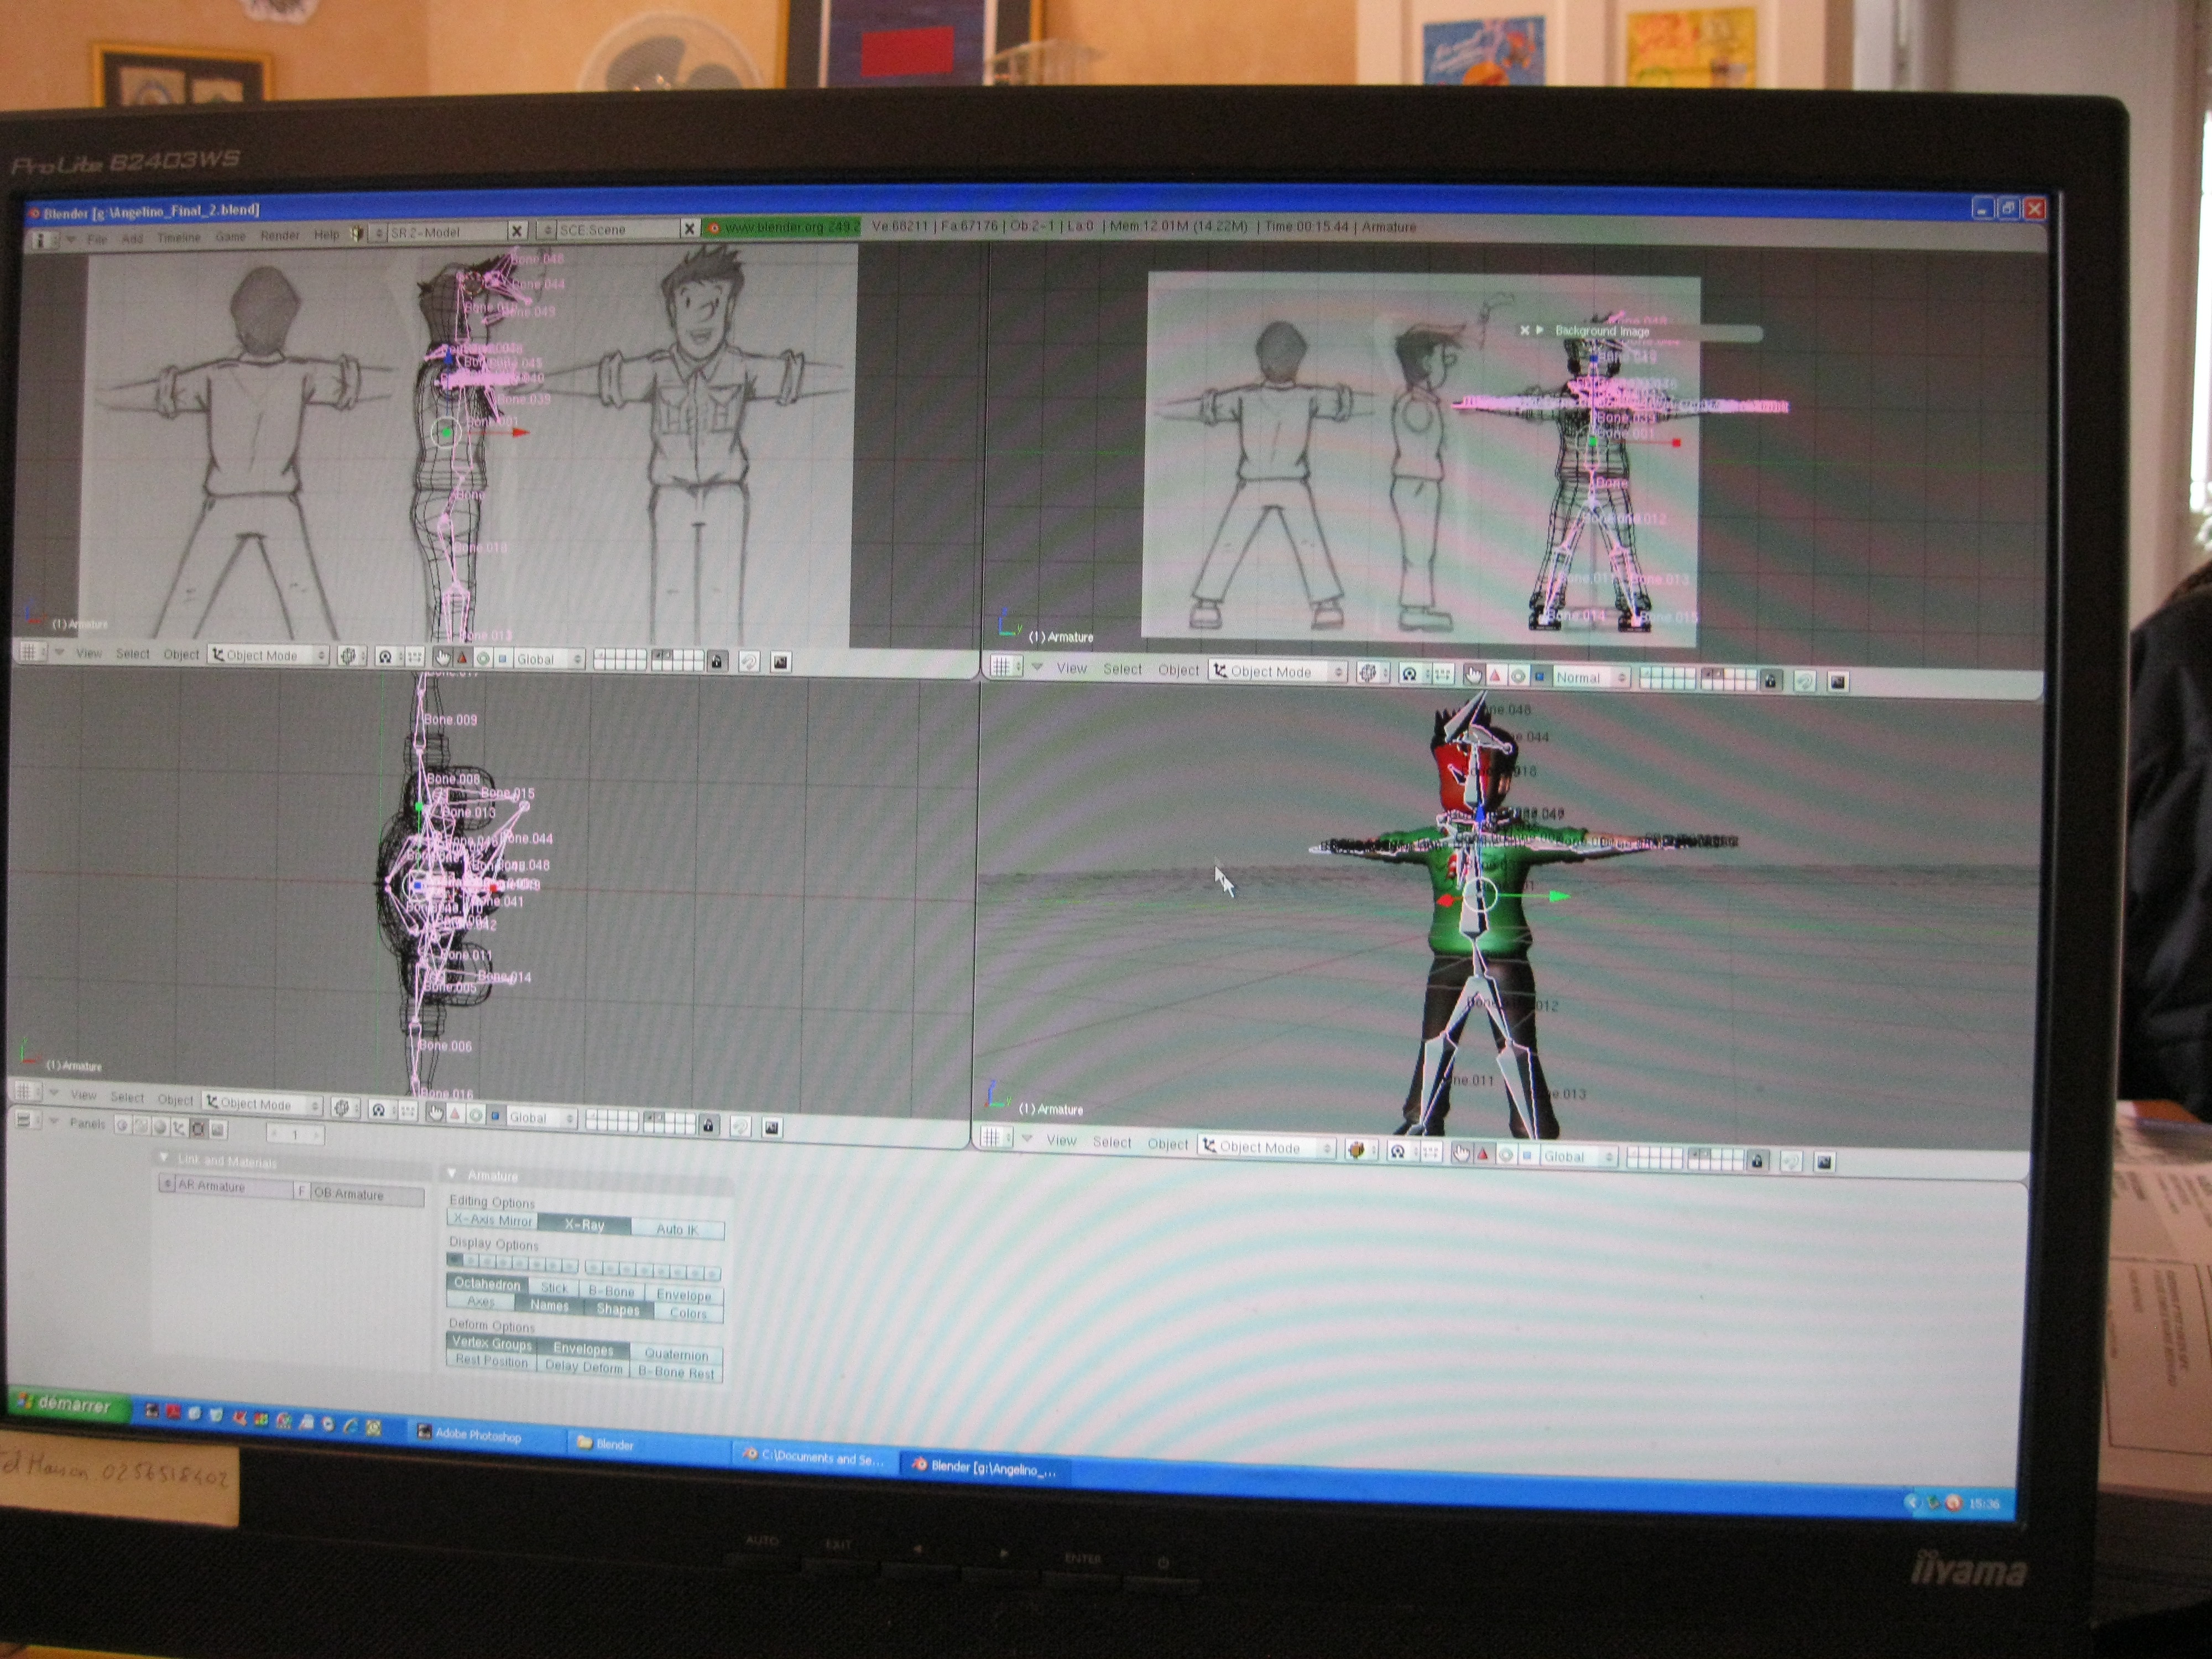This screenshot has height=1659, width=2212.
Task: Click Auto IK button
Action: click(677, 1230)
